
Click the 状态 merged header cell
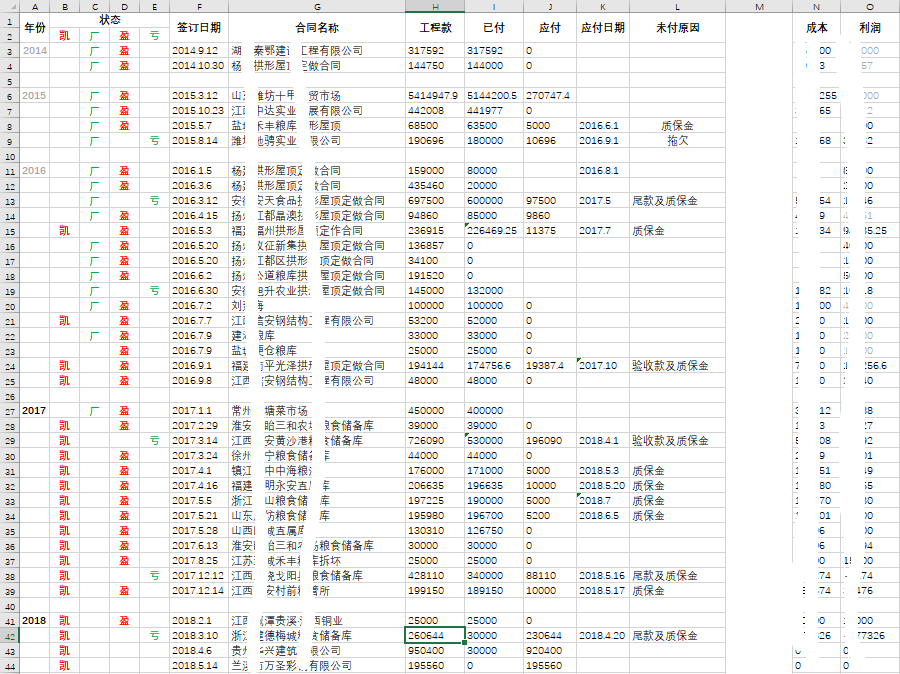tap(110, 20)
